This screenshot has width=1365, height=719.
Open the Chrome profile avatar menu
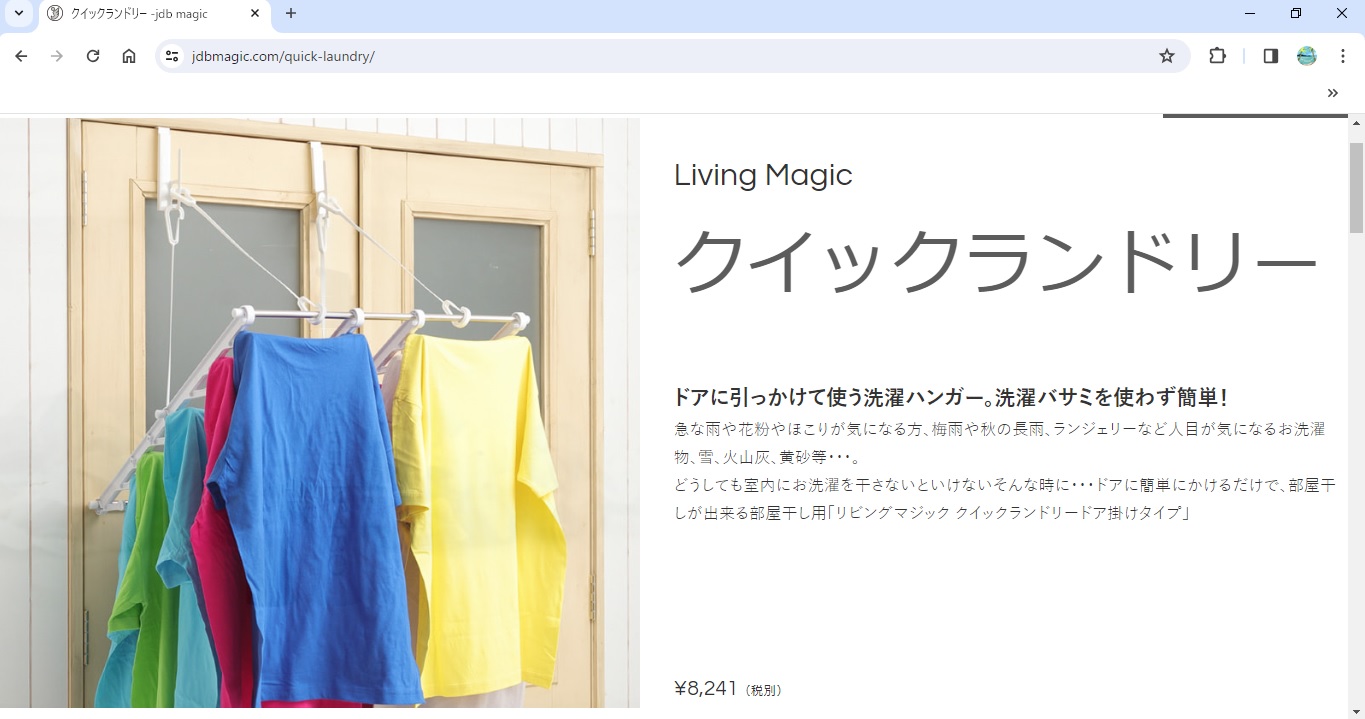[1307, 56]
